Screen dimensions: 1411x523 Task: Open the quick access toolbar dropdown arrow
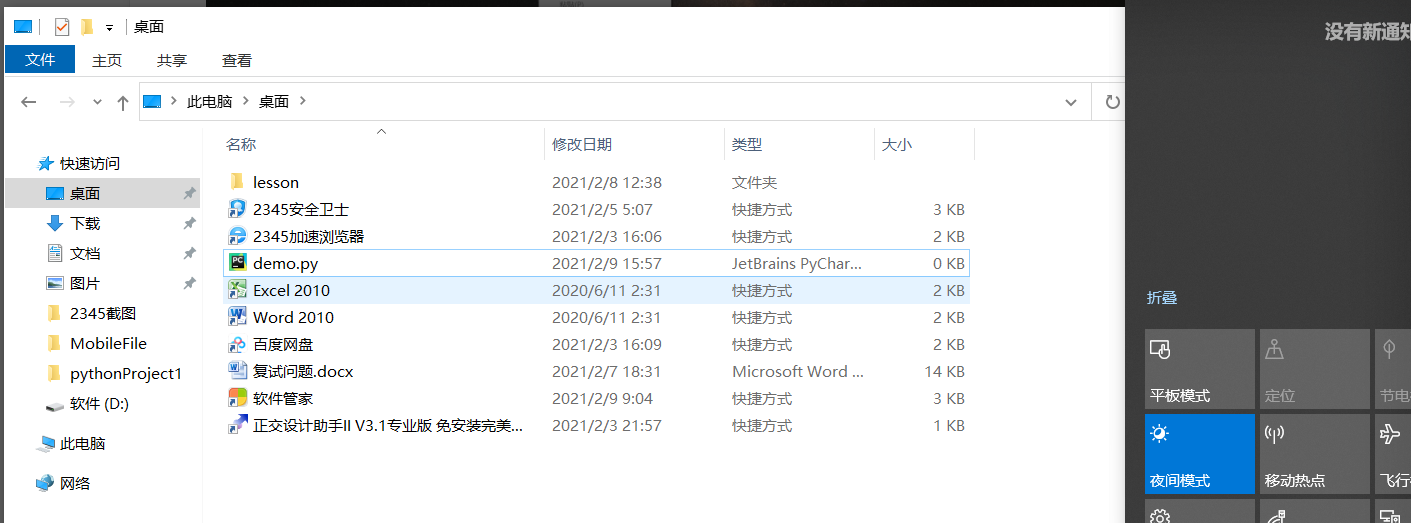(109, 28)
